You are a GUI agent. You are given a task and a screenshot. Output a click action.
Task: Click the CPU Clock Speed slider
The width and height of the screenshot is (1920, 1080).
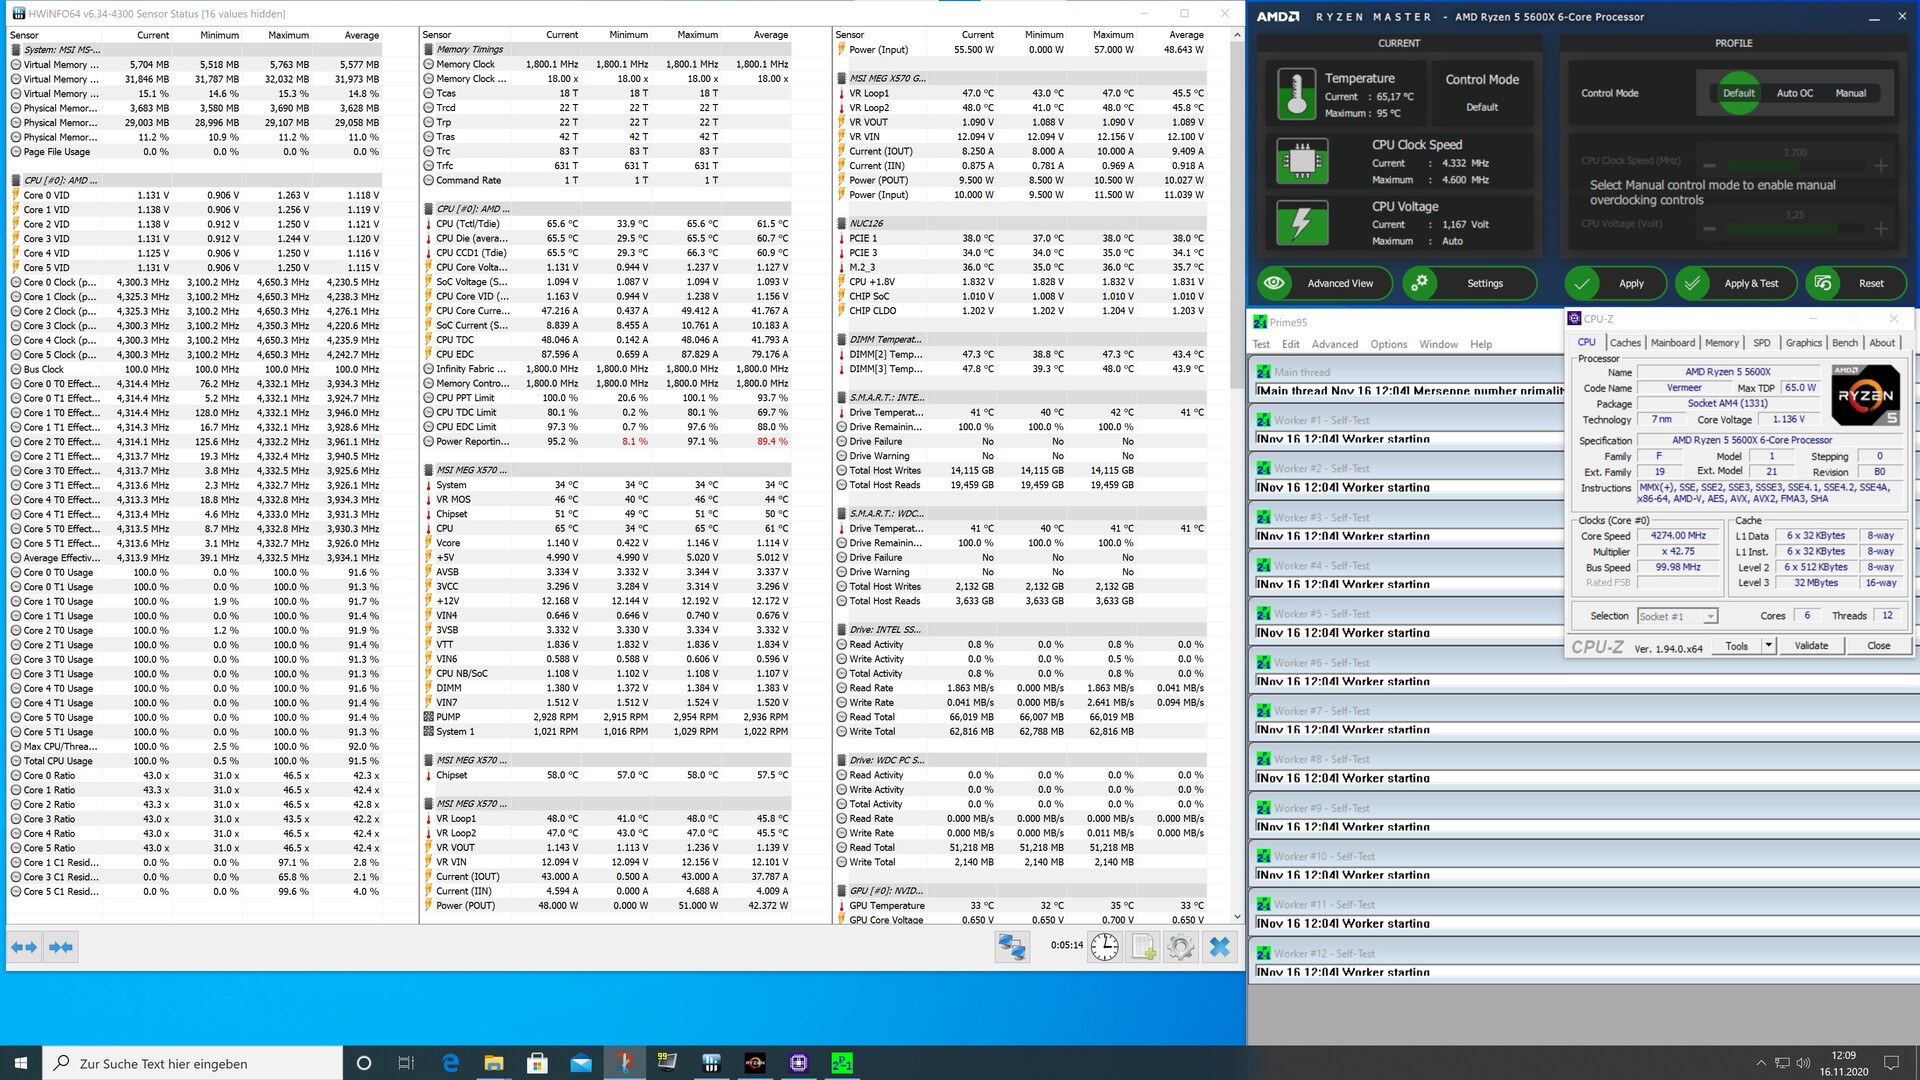[x=1795, y=165]
